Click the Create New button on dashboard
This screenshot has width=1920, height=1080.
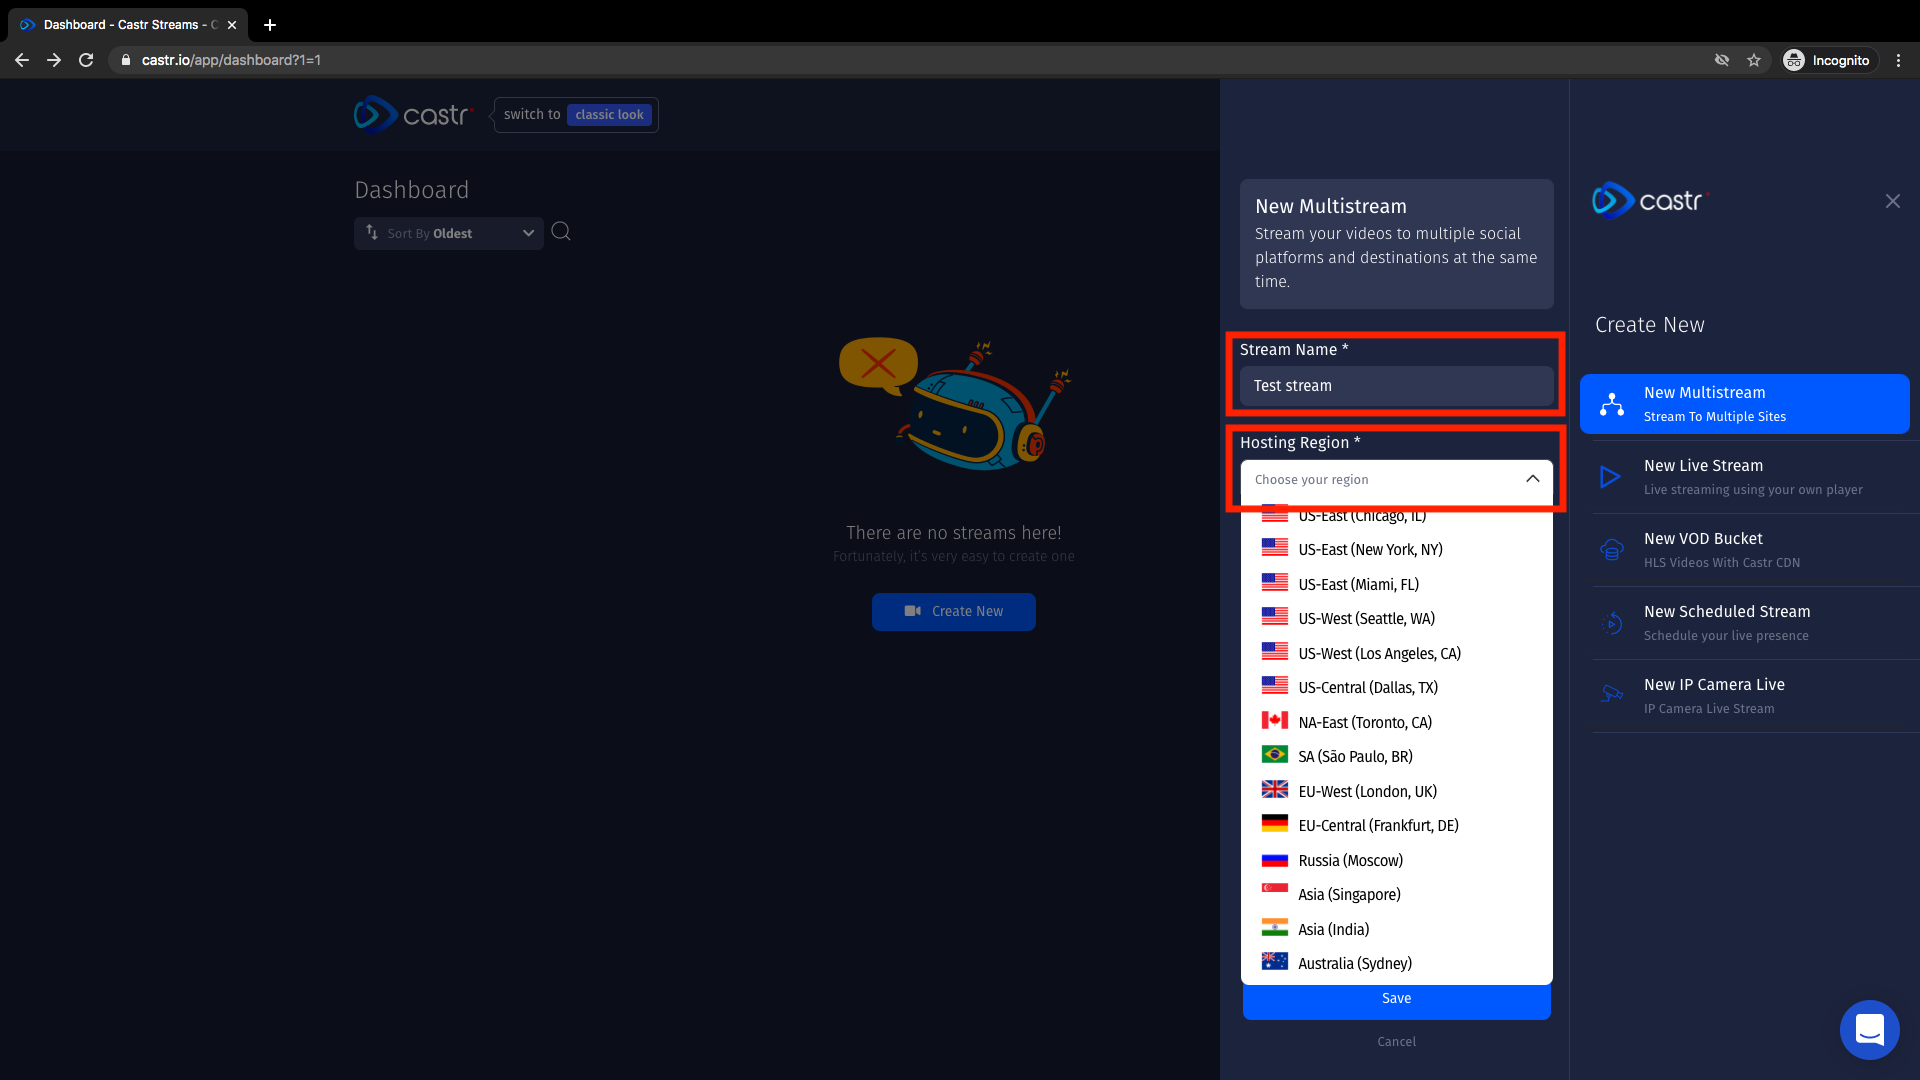click(953, 611)
